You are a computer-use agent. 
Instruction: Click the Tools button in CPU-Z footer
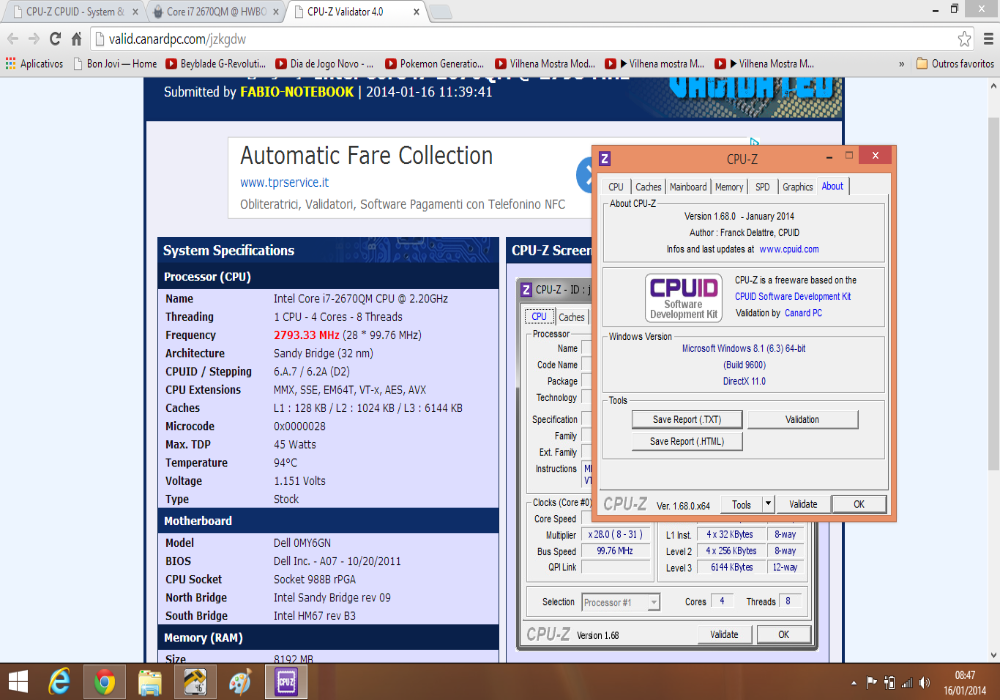click(741, 504)
